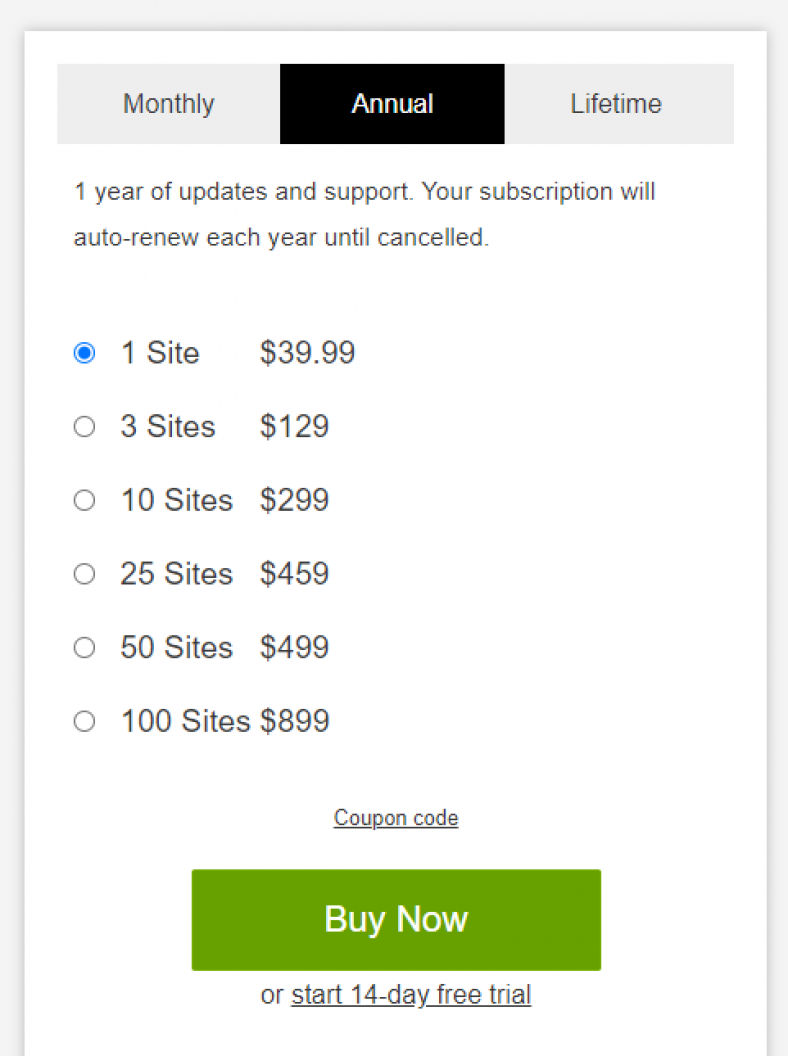
Task: Click the $39.99 price for 1 Site
Action: coord(308,353)
